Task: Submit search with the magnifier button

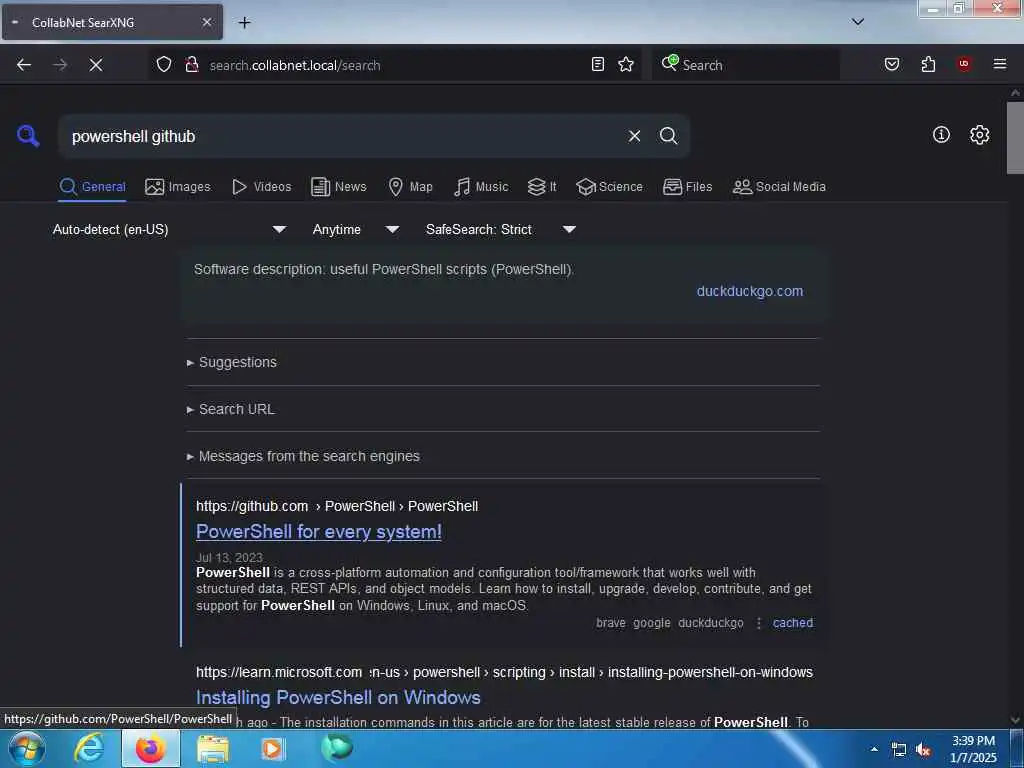Action: point(669,136)
